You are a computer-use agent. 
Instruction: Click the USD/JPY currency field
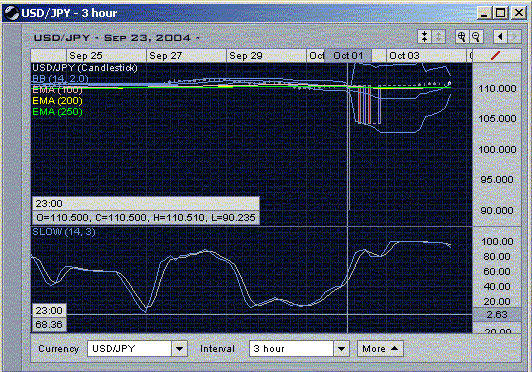click(x=129, y=349)
